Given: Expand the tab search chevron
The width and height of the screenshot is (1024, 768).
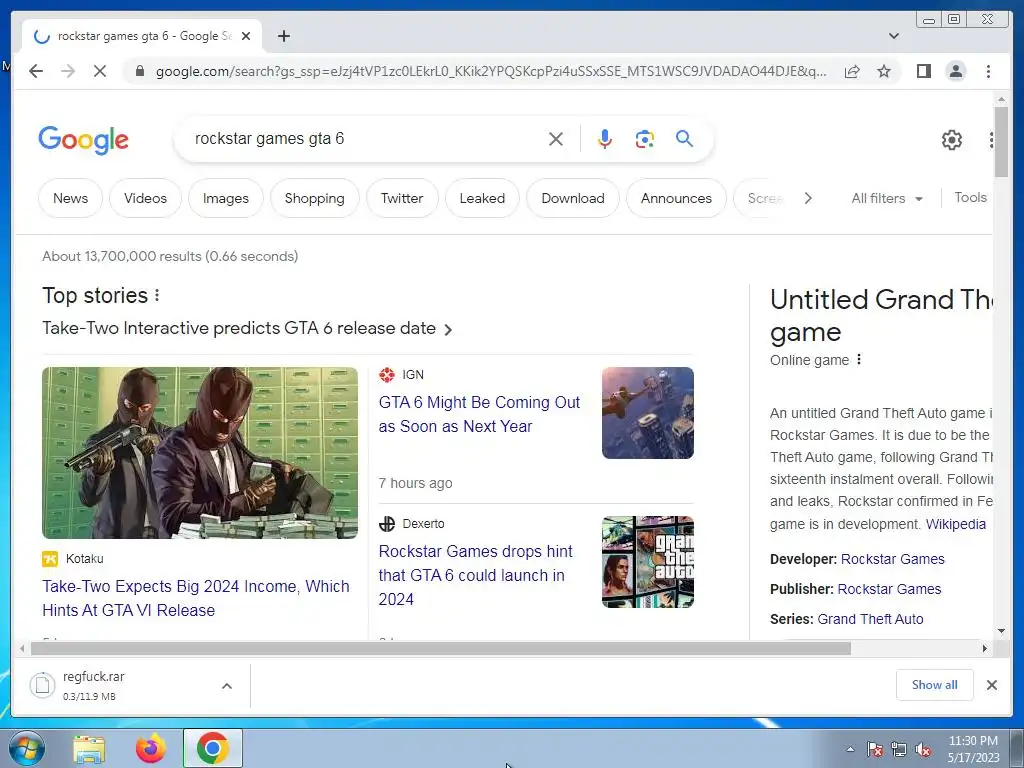Looking at the screenshot, I should [x=894, y=36].
